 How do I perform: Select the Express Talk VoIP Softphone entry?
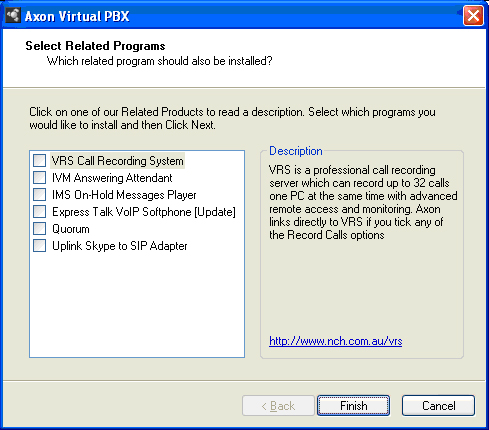[144, 212]
